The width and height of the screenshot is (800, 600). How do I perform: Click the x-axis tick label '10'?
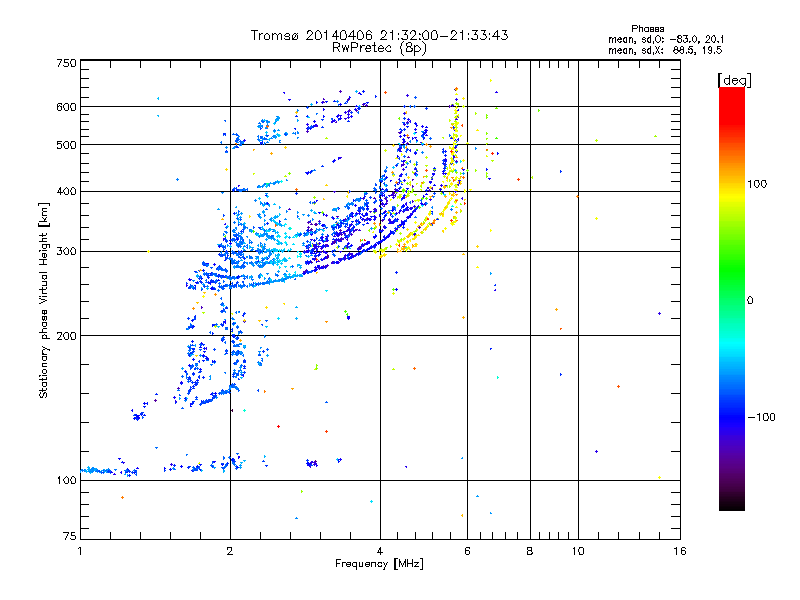pos(578,551)
